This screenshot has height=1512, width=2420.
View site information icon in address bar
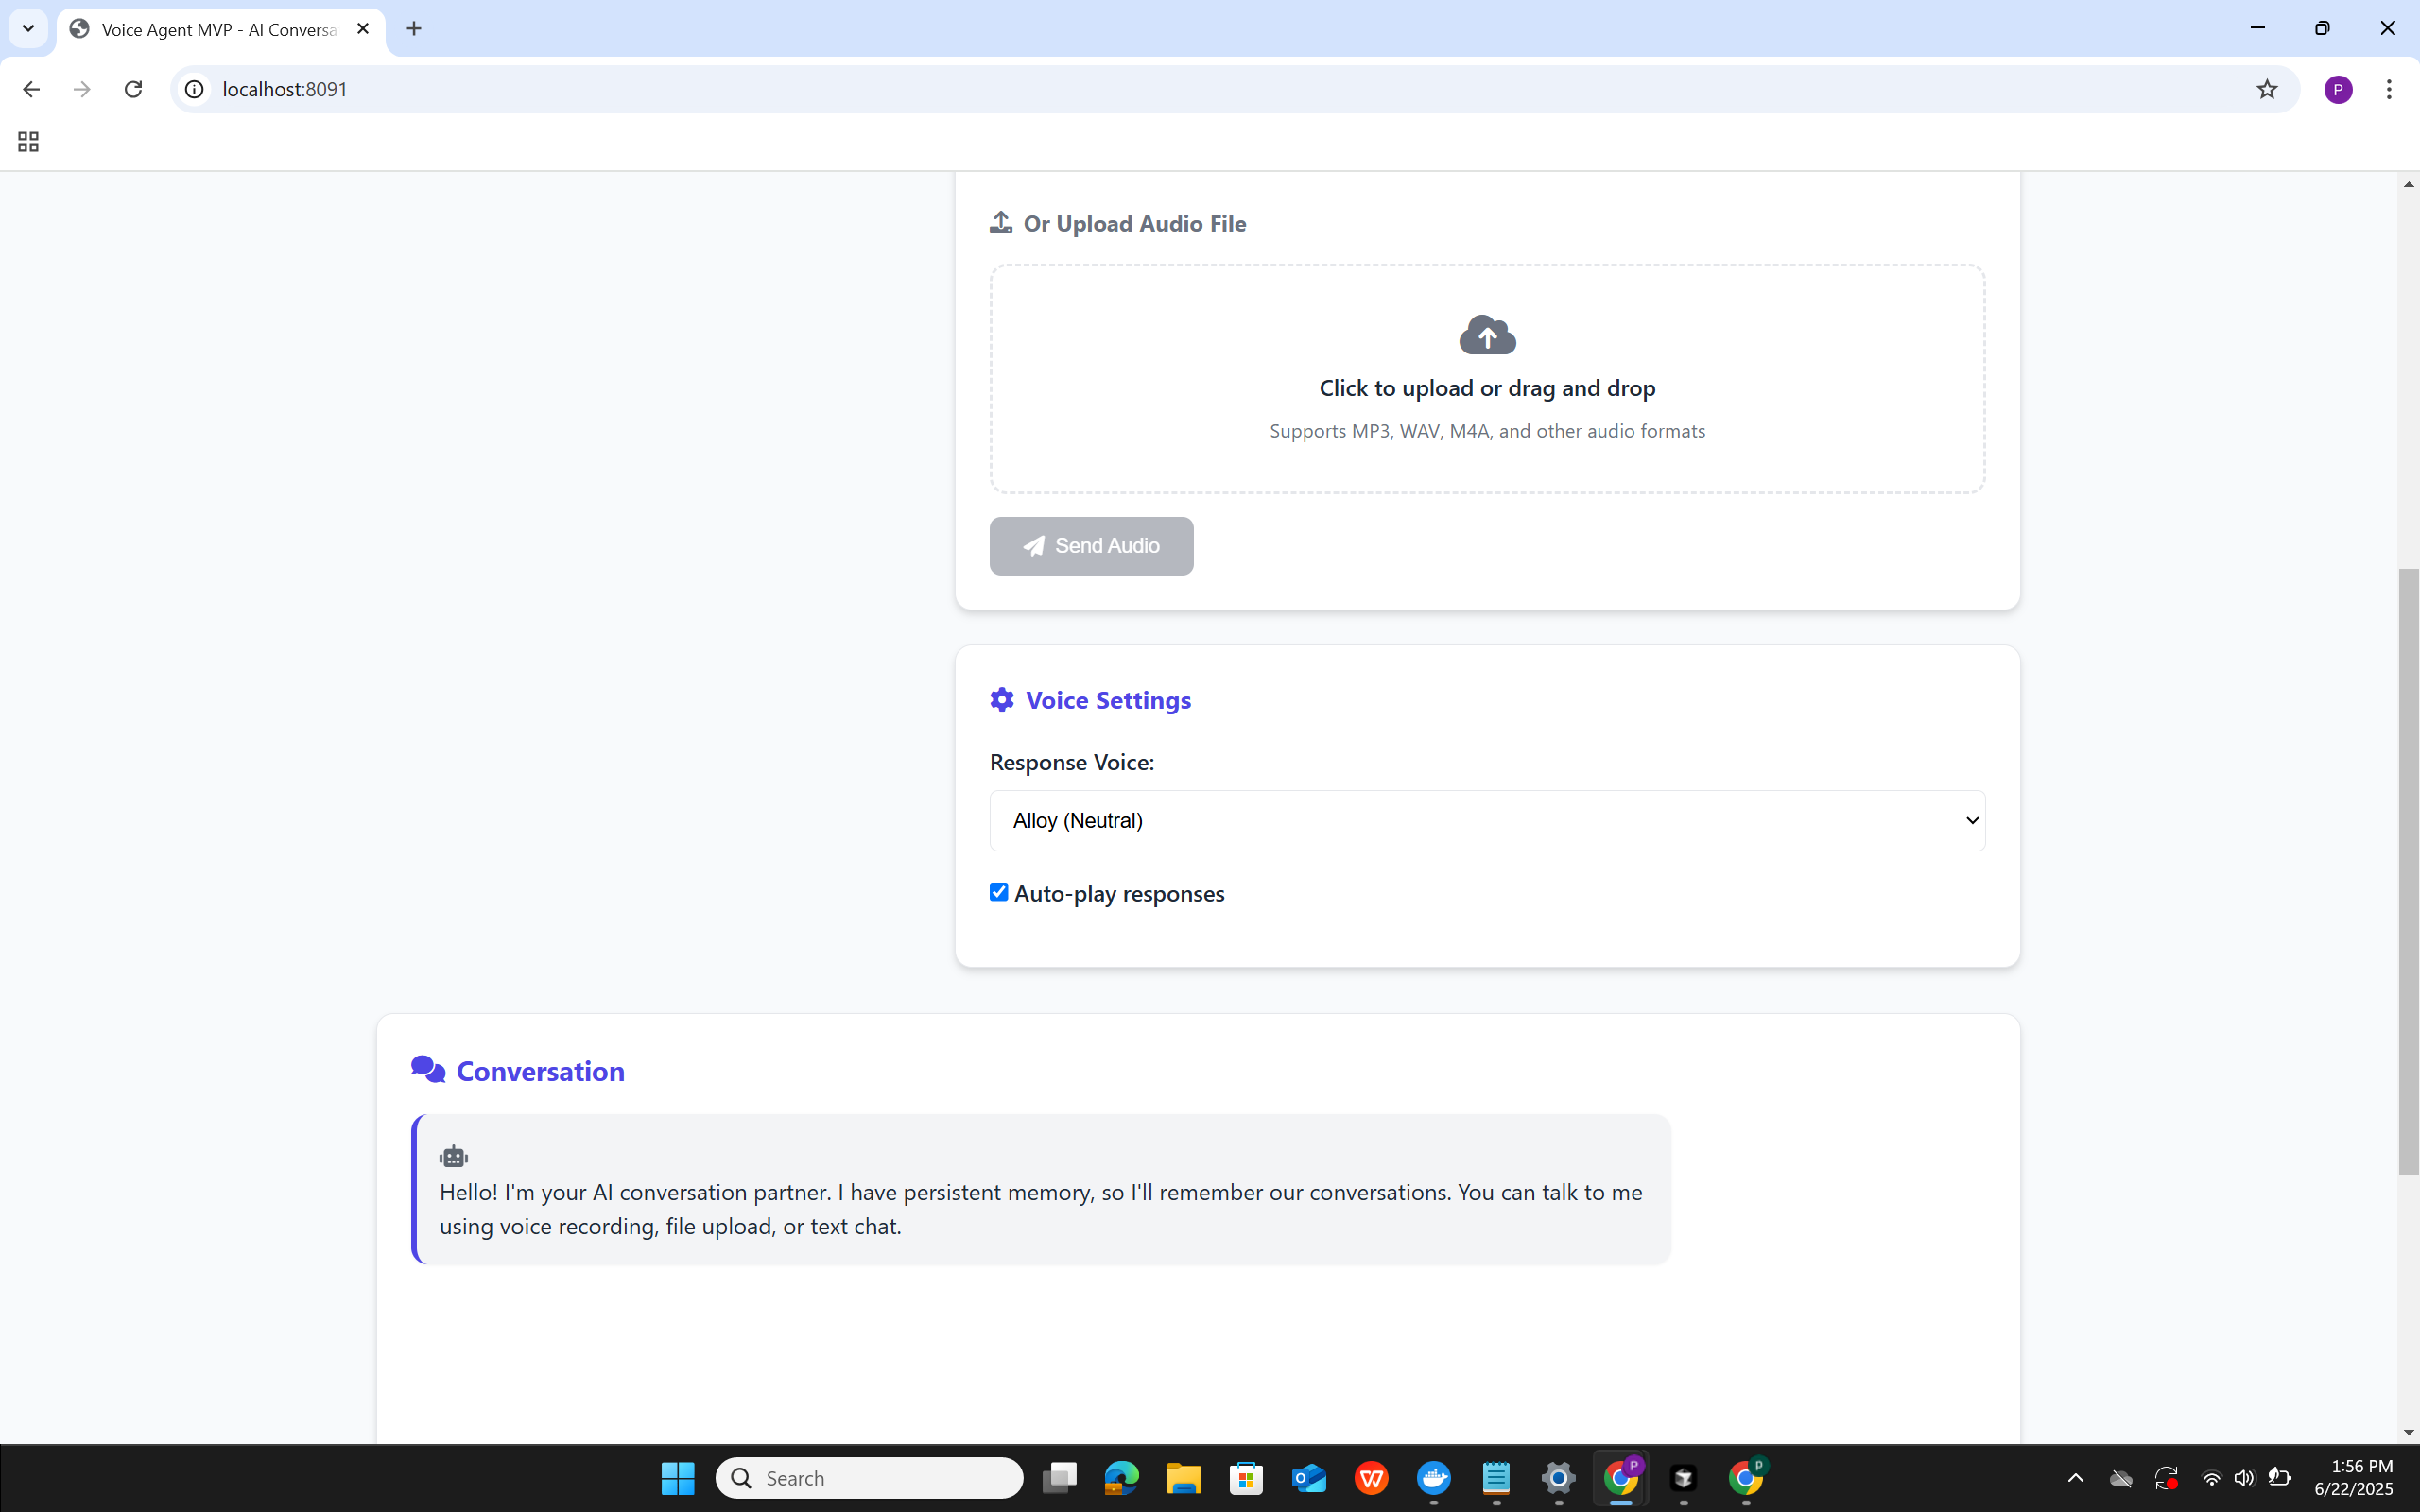[195, 89]
